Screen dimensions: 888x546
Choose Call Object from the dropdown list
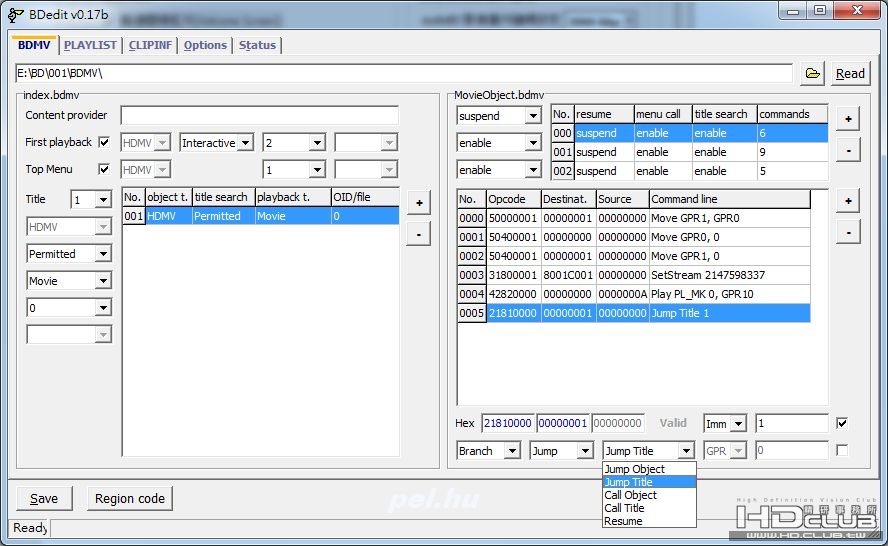[x=649, y=495]
